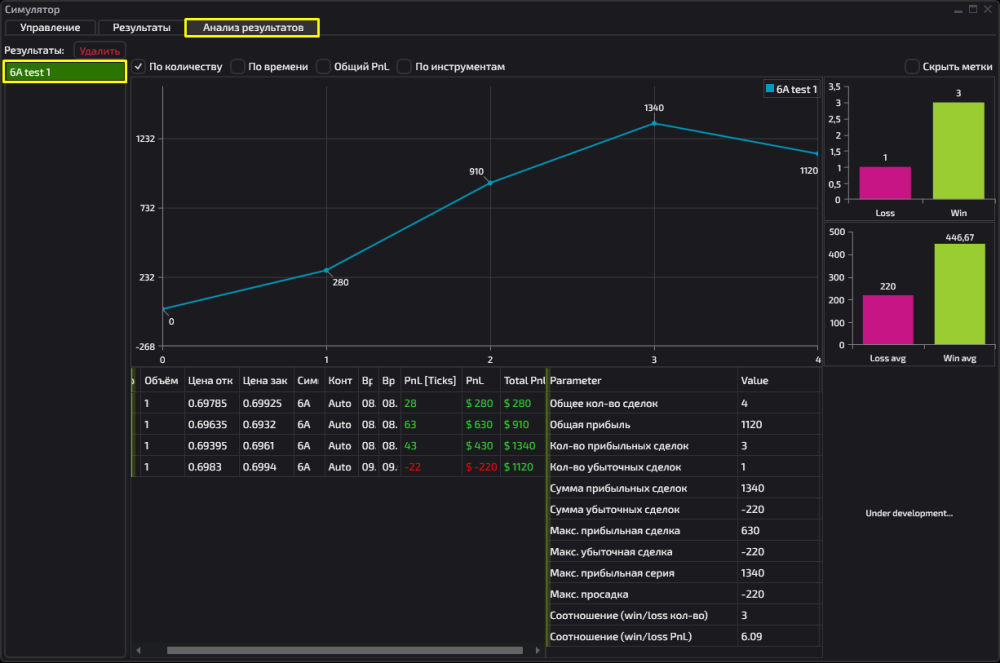Viewport: 1000px width, 663px height.
Task: Click the Макс. прибыльная серия row
Action: (x=684, y=572)
